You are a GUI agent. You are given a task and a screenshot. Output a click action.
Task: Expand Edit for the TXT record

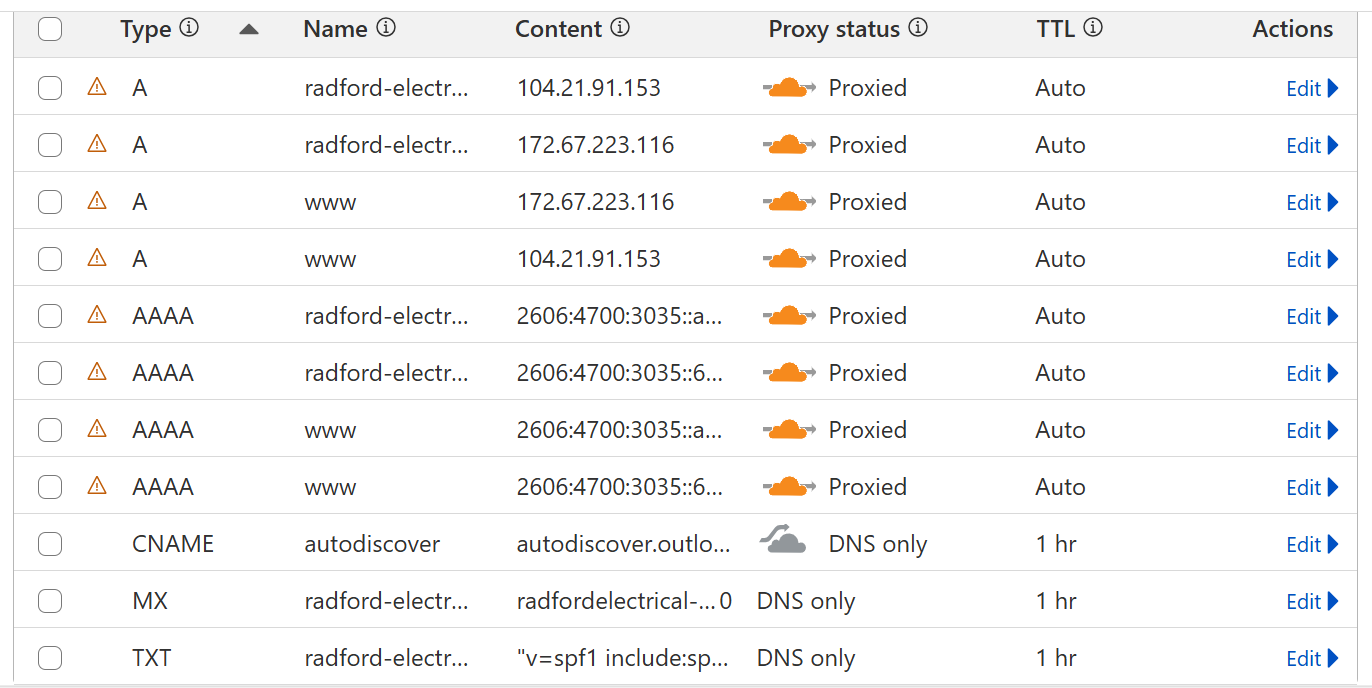point(1312,658)
